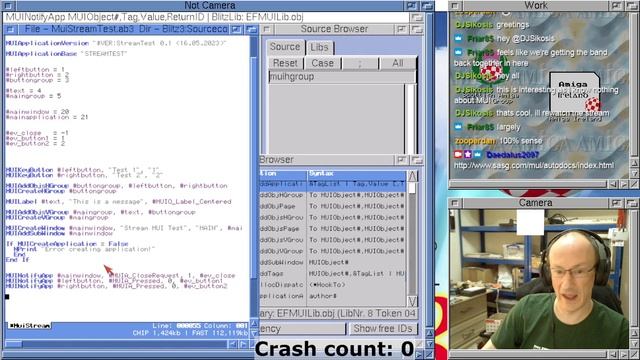640x360 pixels.
Task: Toggle the All filter button
Action: tap(398, 63)
